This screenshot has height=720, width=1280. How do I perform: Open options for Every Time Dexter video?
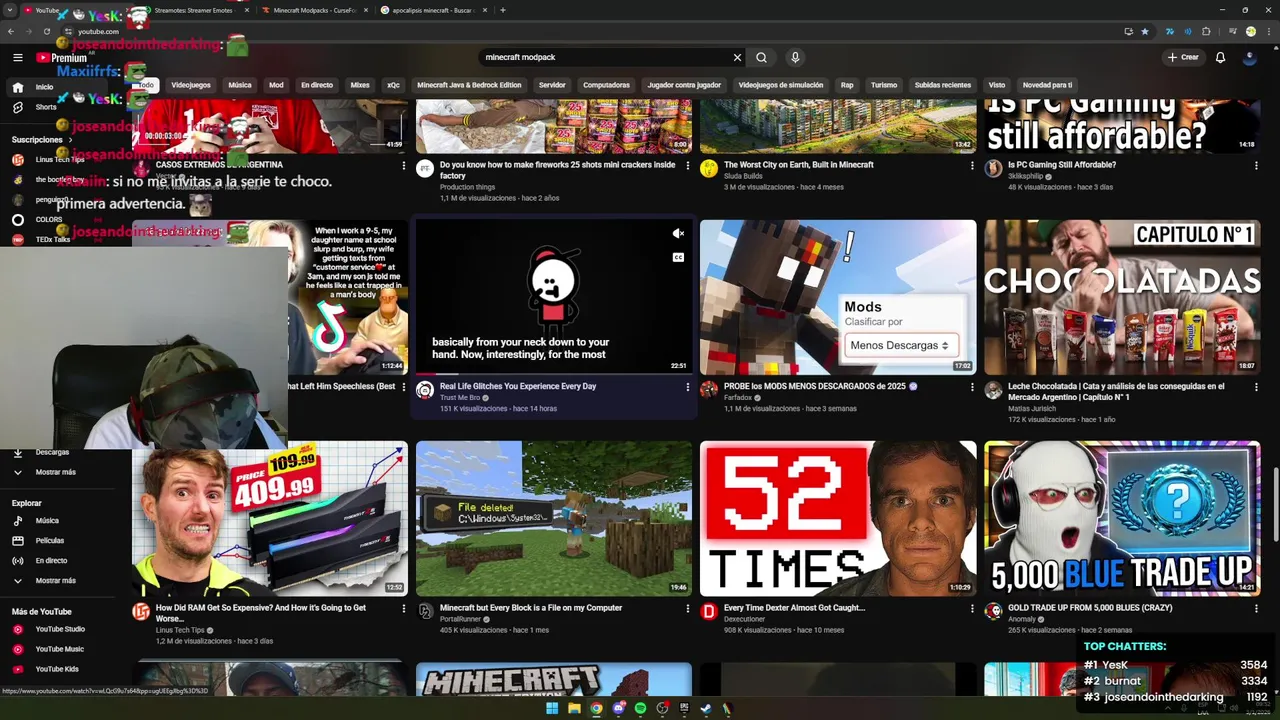click(x=972, y=608)
